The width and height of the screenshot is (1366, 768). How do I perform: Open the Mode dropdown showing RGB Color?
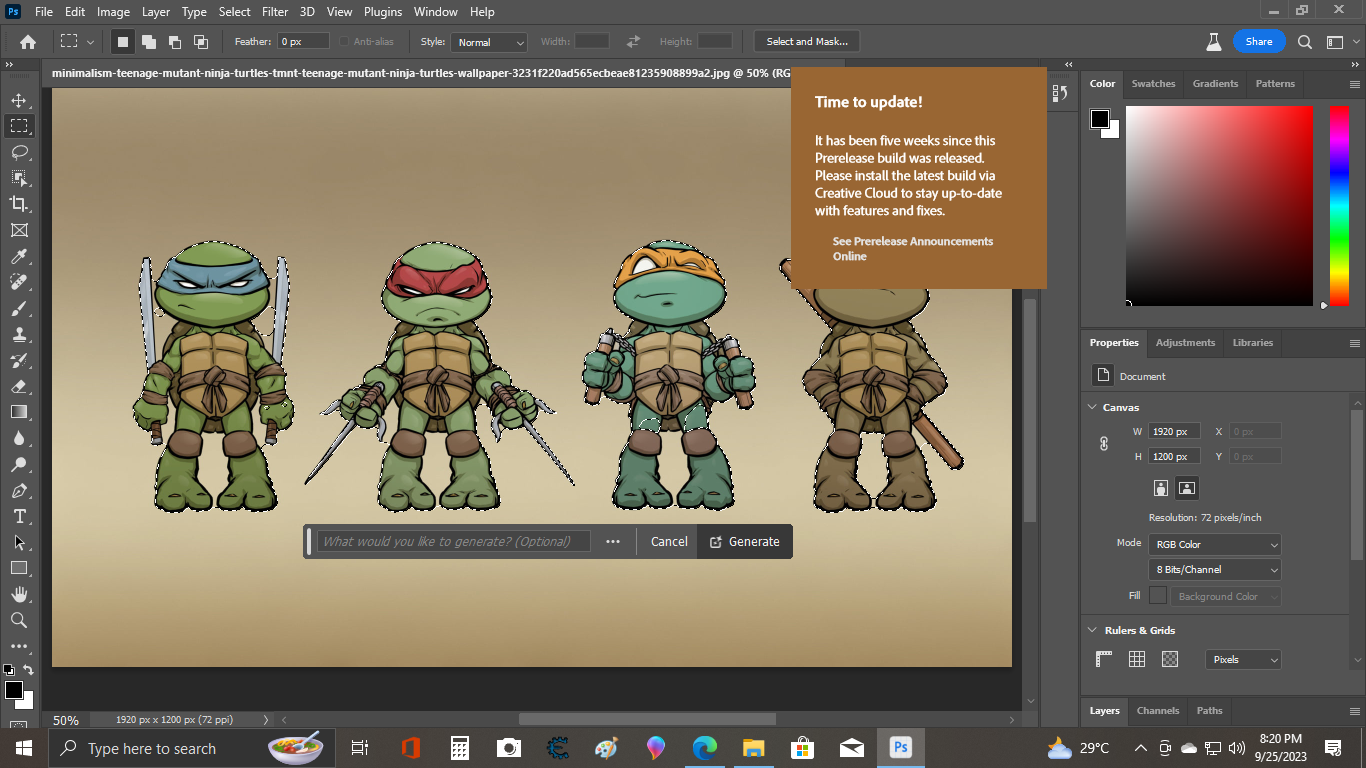(1215, 544)
